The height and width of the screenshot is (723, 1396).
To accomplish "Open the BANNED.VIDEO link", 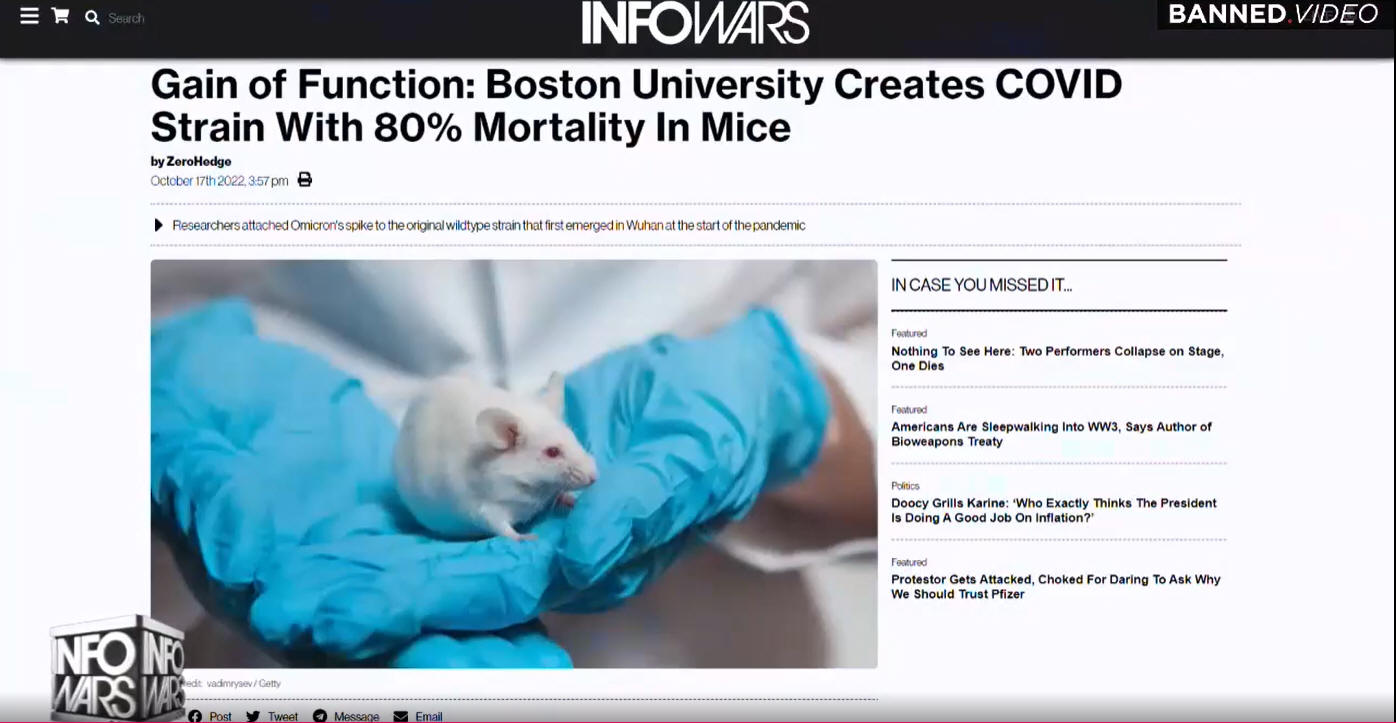I will (1274, 15).
